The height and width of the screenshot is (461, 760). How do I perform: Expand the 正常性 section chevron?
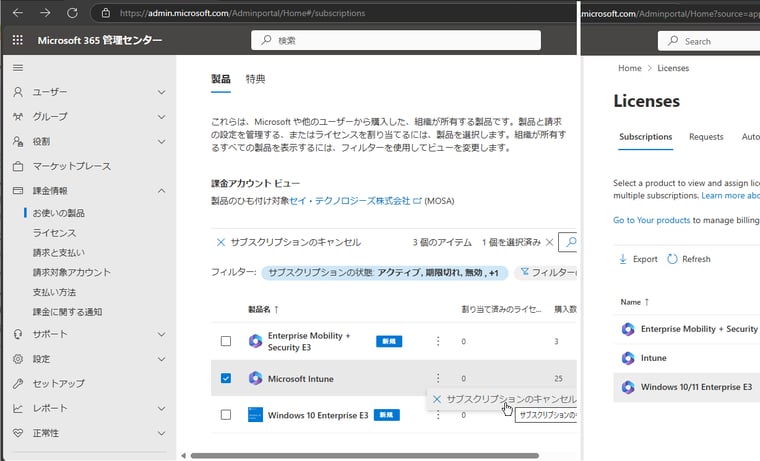tap(161, 433)
